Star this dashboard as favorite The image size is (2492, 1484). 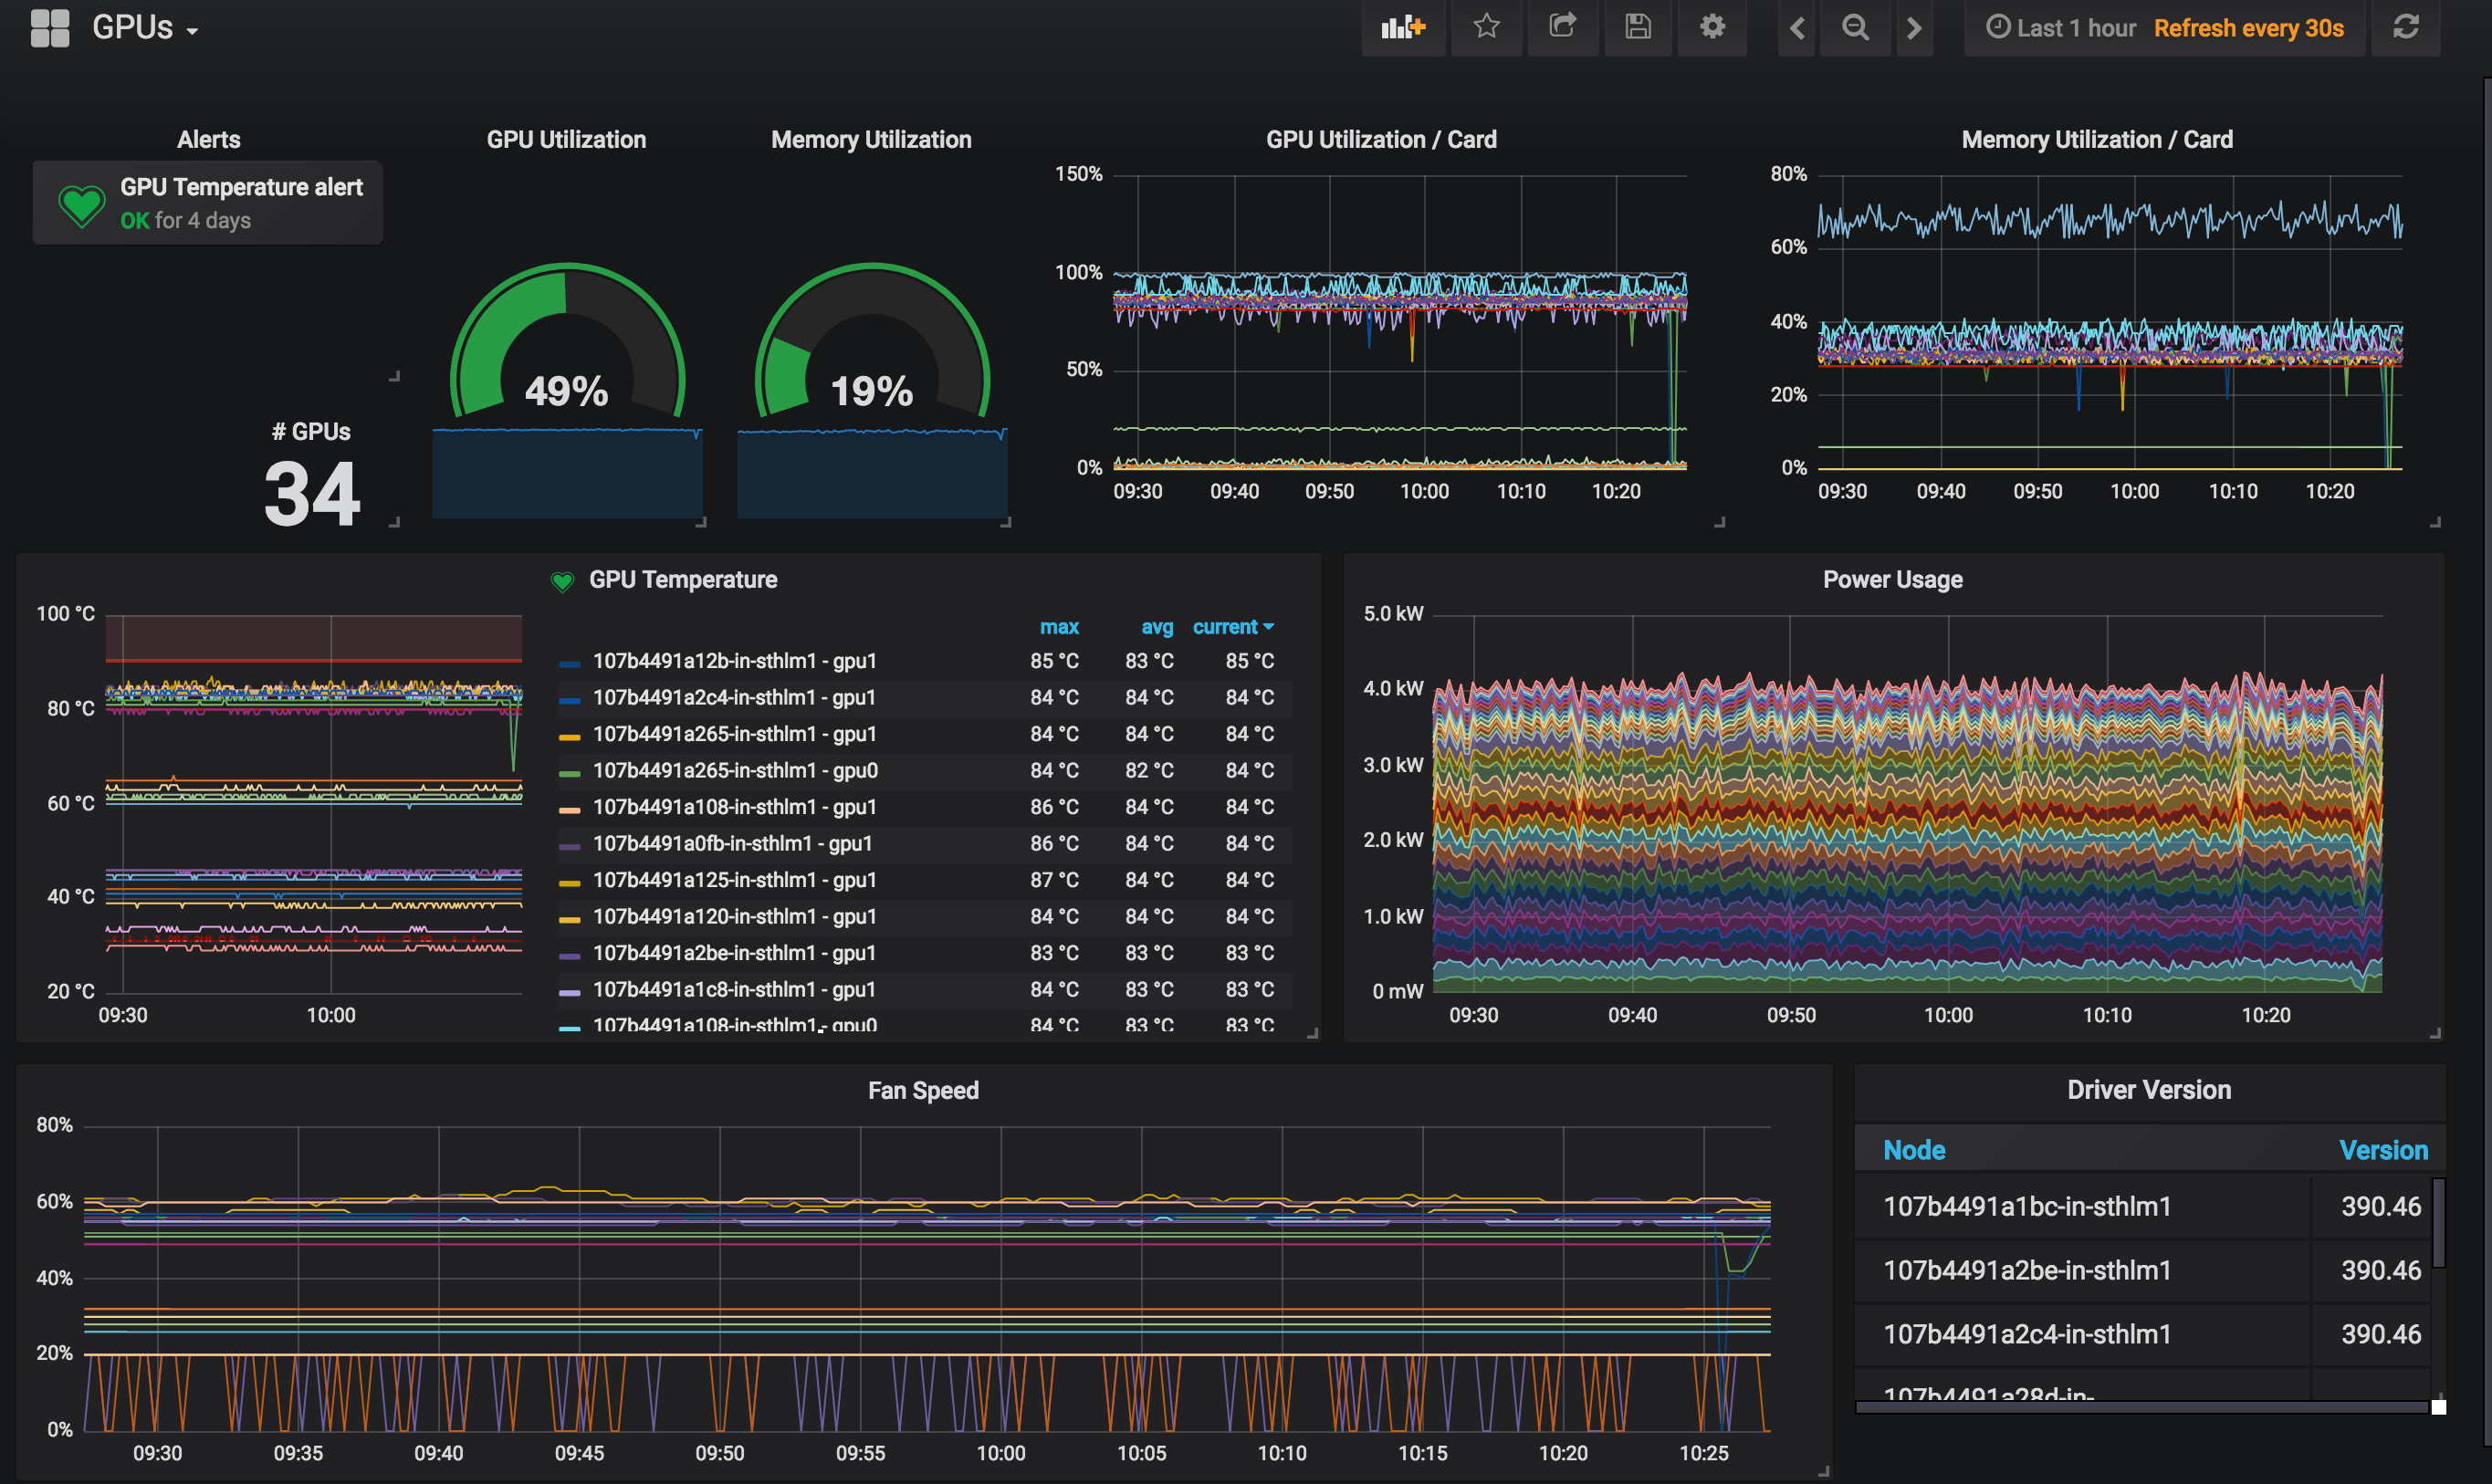(1486, 28)
